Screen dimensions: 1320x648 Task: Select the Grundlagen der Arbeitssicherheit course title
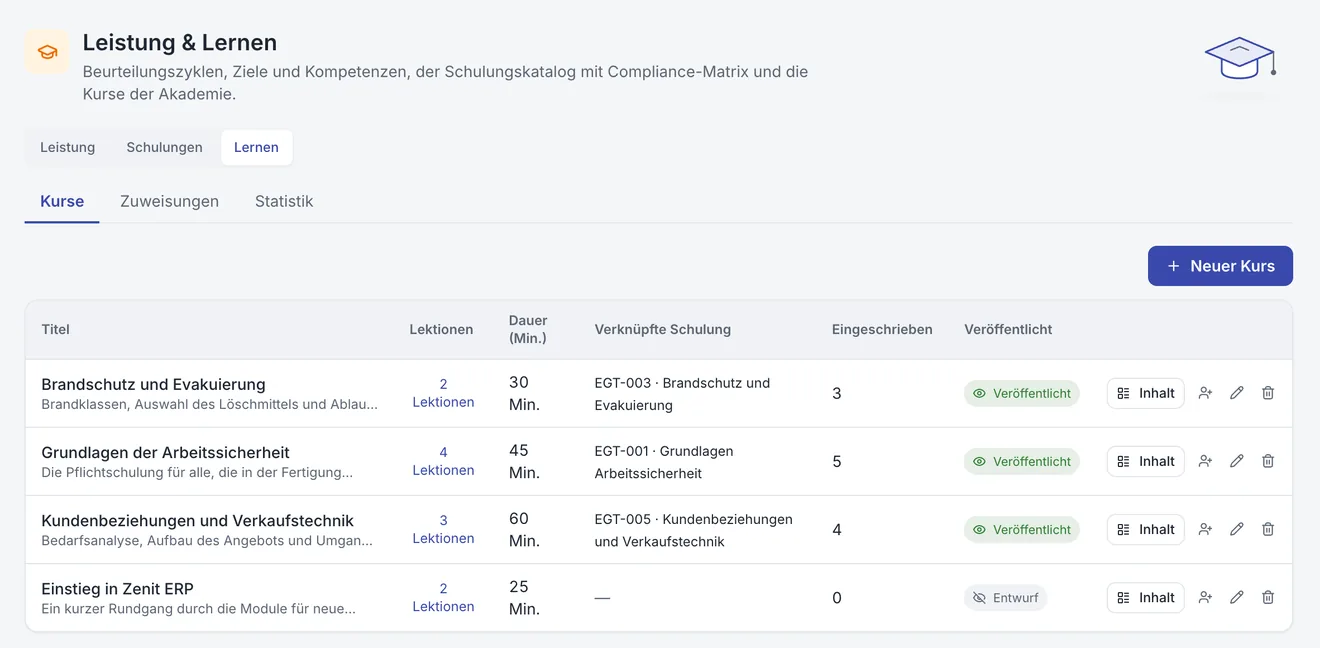click(165, 452)
